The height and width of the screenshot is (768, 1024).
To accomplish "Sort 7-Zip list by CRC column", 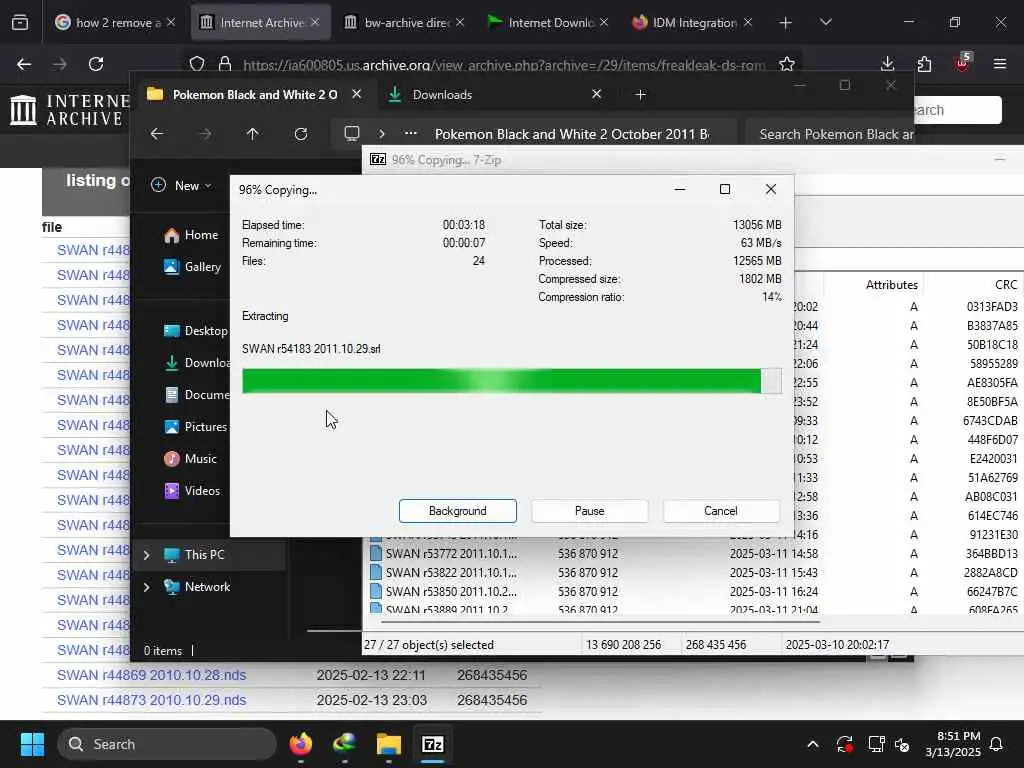I will click(1006, 285).
